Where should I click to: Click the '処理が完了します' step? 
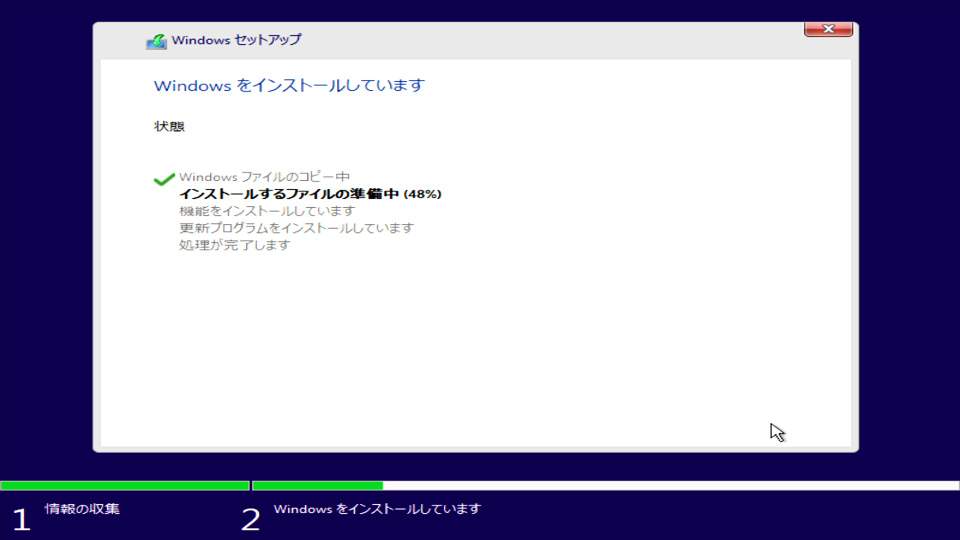pyautogui.click(x=235, y=245)
